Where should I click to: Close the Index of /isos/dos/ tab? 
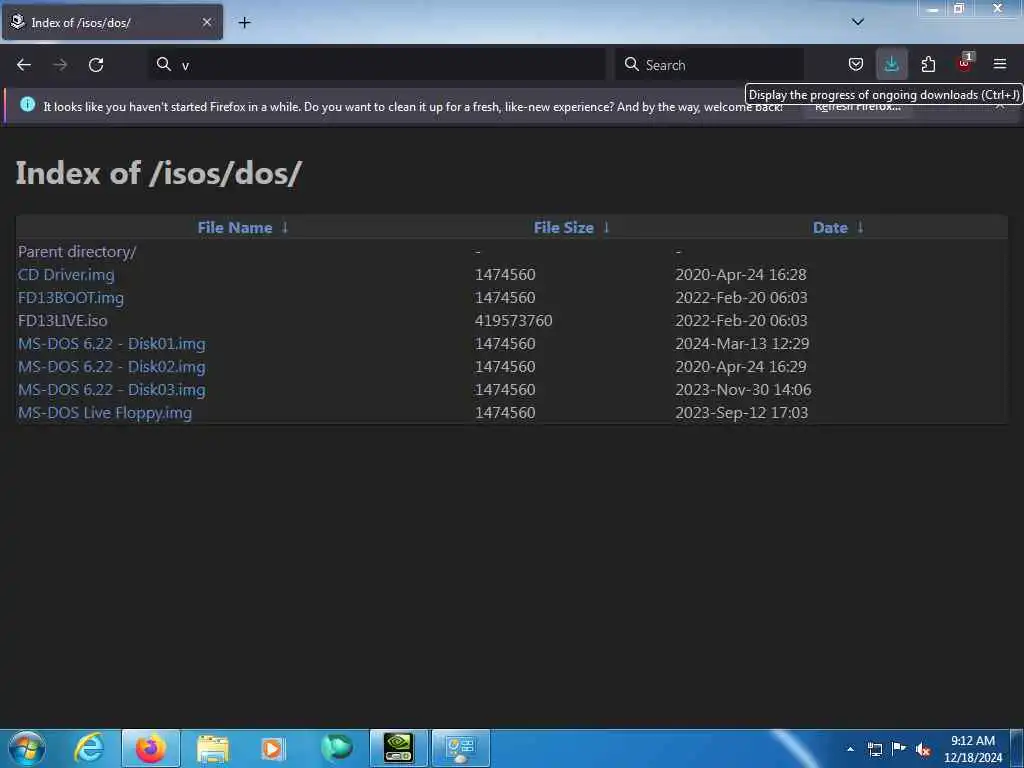[x=206, y=22]
